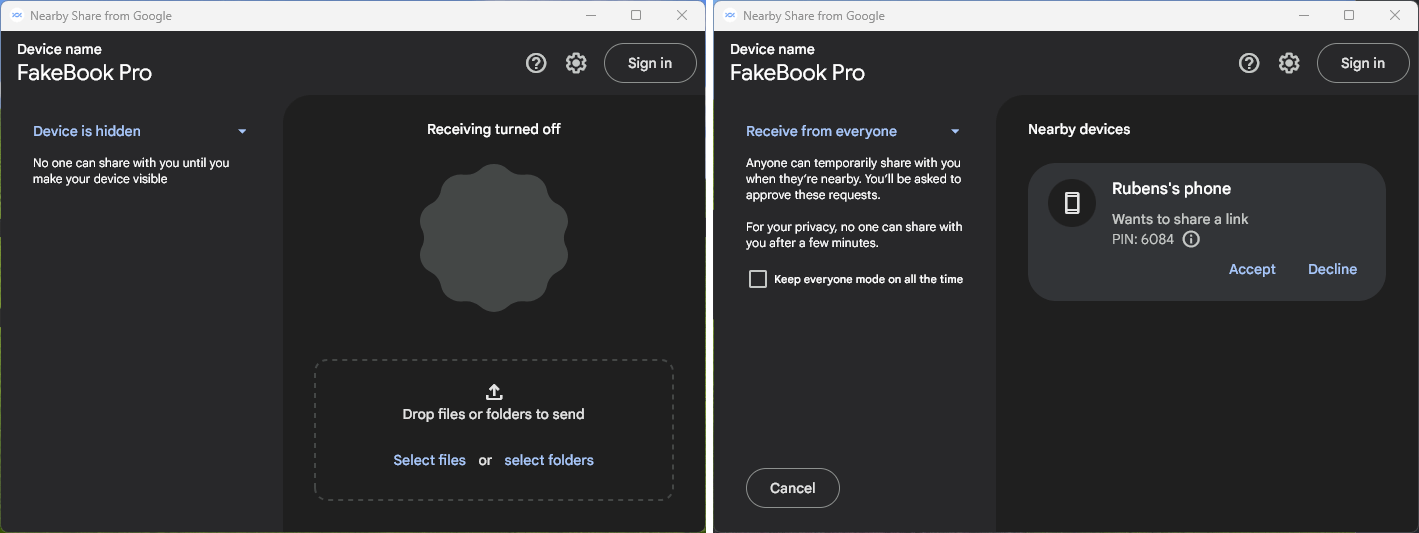The height and width of the screenshot is (533, 1419).
Task: Open settings gear in the right window
Action: pos(1289,63)
